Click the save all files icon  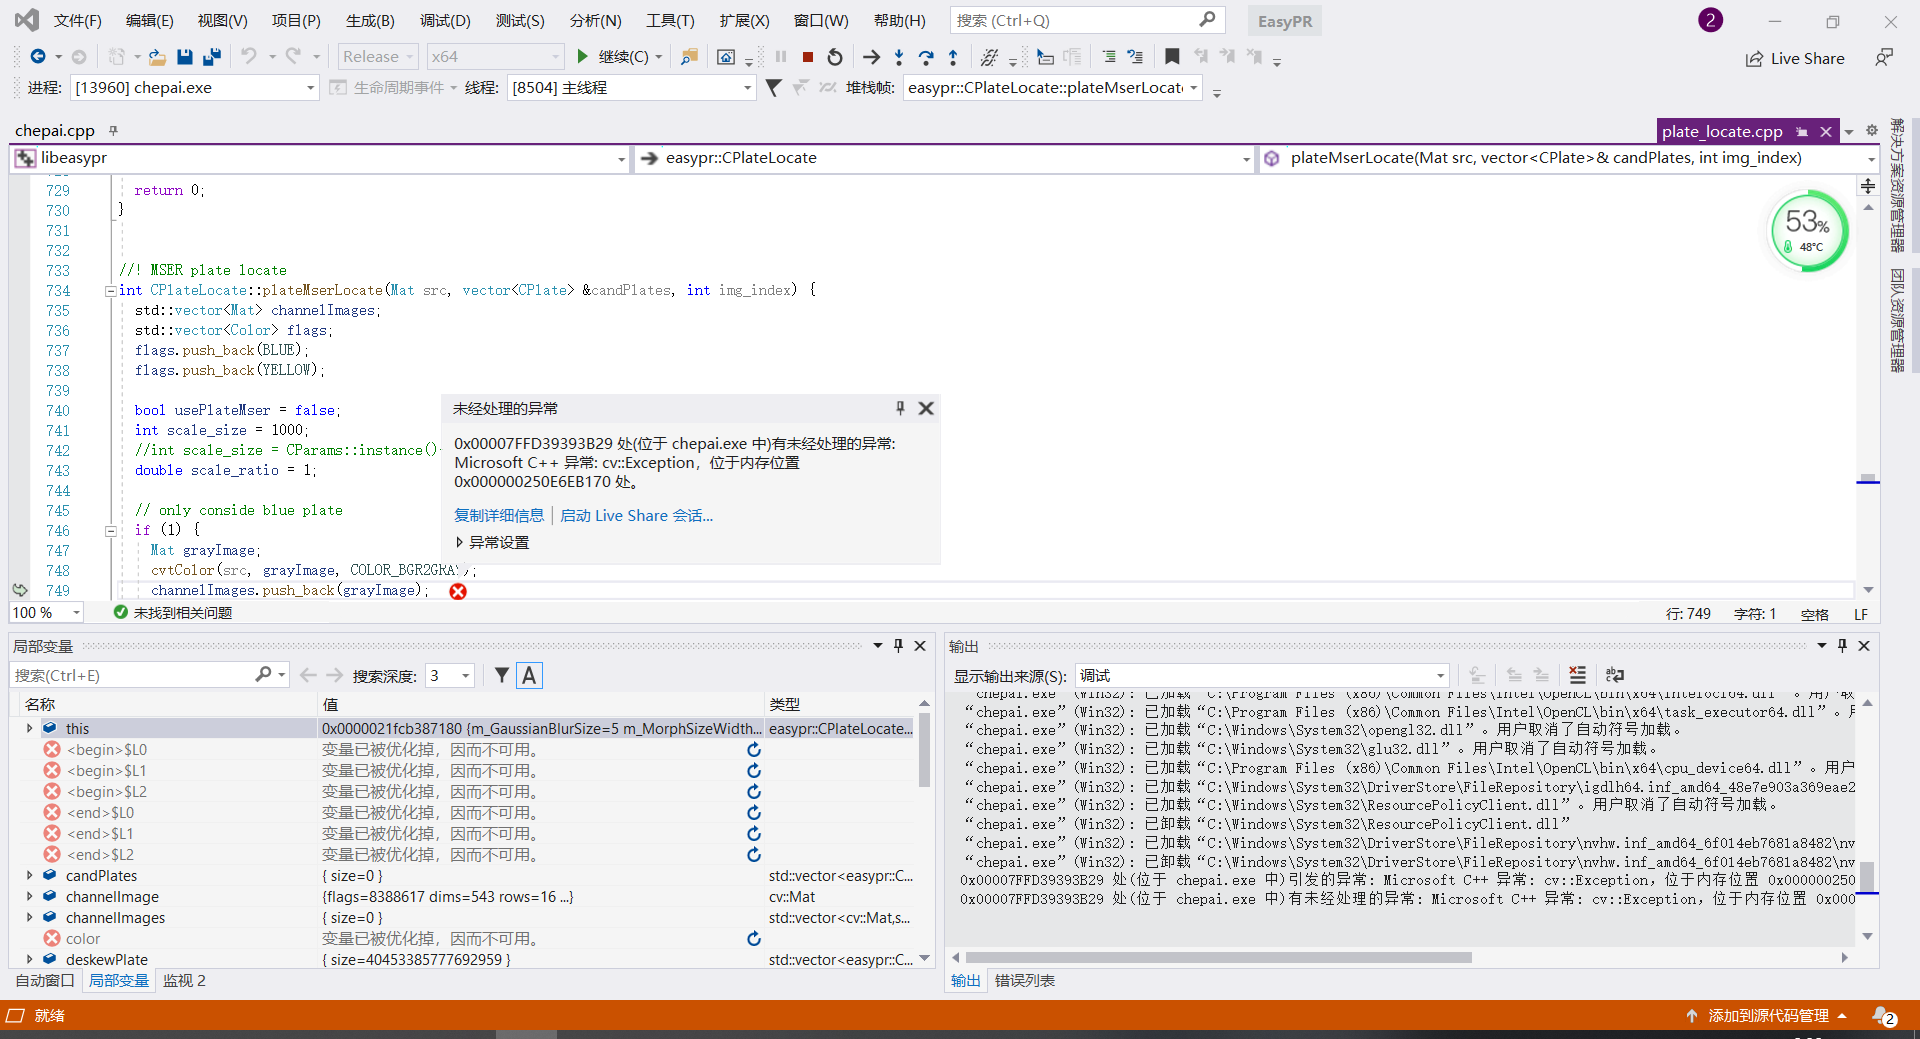[x=211, y=57]
